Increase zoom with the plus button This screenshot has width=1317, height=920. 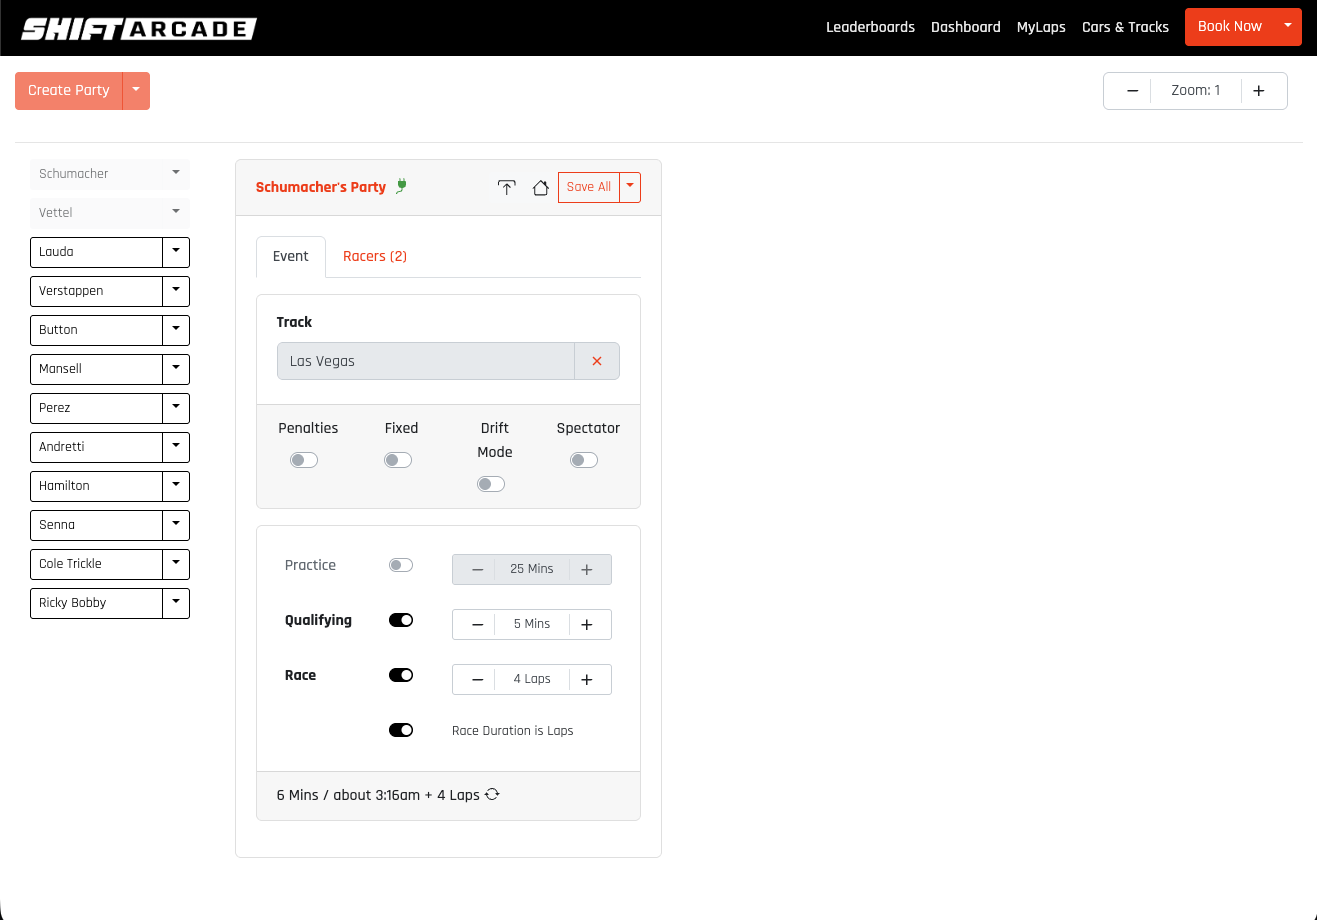pyautogui.click(x=1259, y=91)
